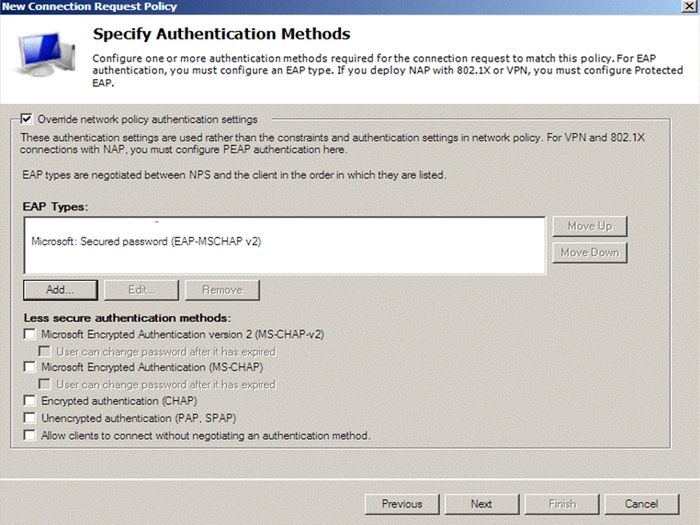Select the EAP-MSCHAP v2 list entry

147,242
